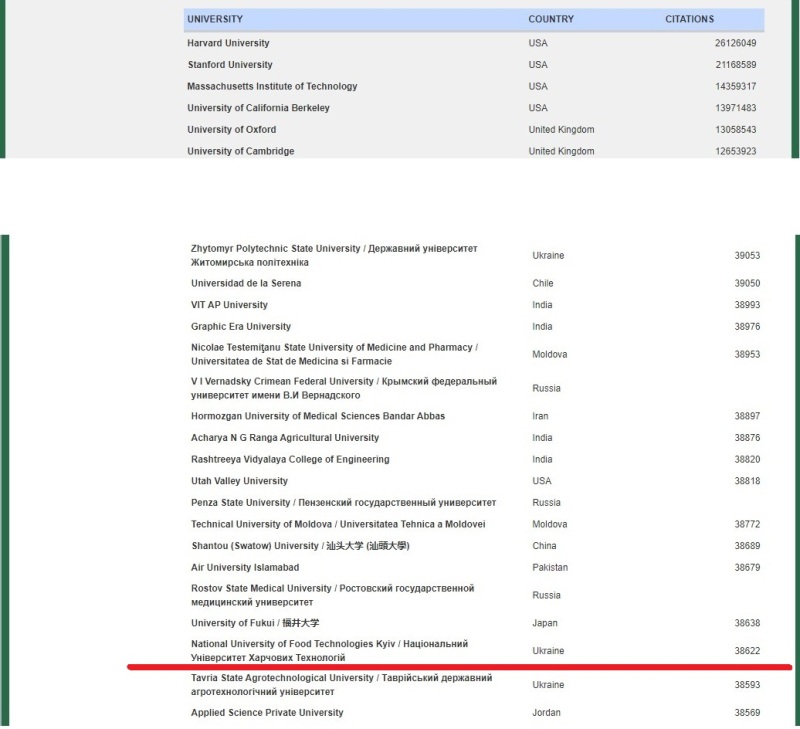Click Berkeley citation count 13971483
This screenshot has width=800, height=729.
pyautogui.click(x=735, y=108)
